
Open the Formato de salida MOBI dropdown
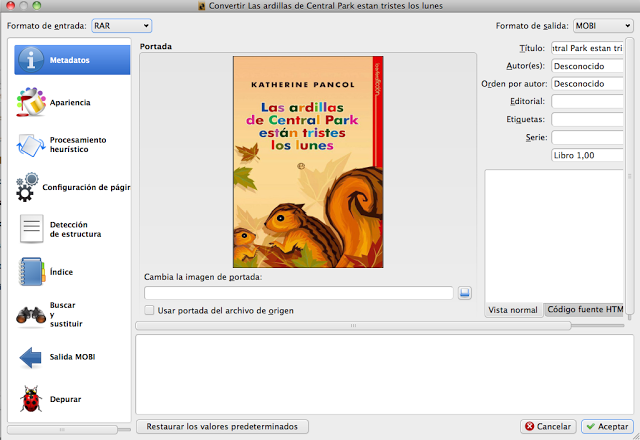click(603, 26)
